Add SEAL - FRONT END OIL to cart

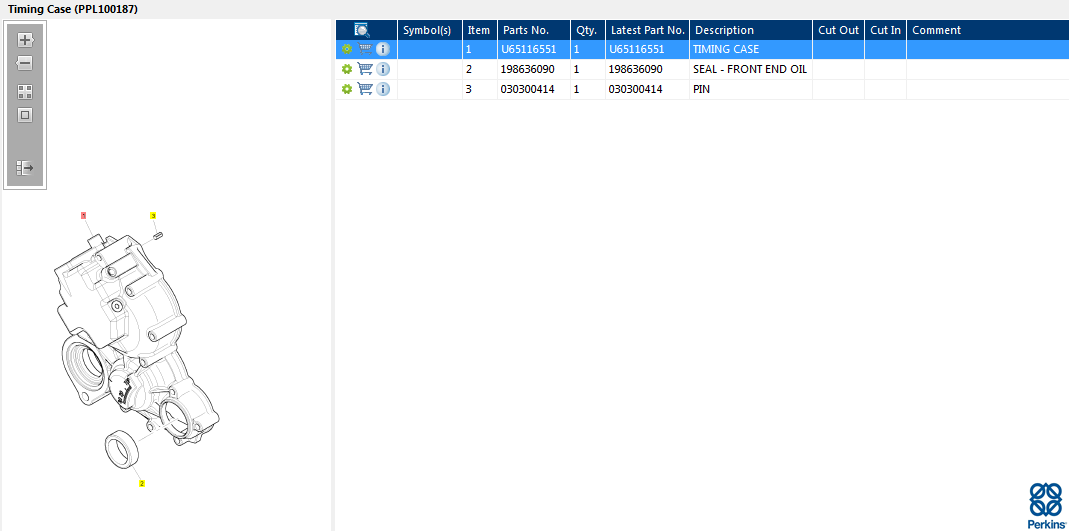(365, 69)
